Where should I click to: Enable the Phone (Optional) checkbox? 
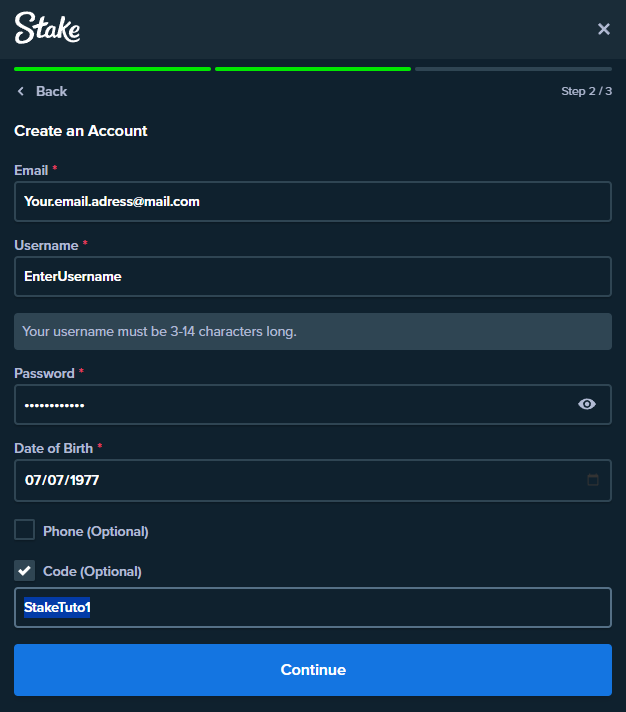coord(25,530)
